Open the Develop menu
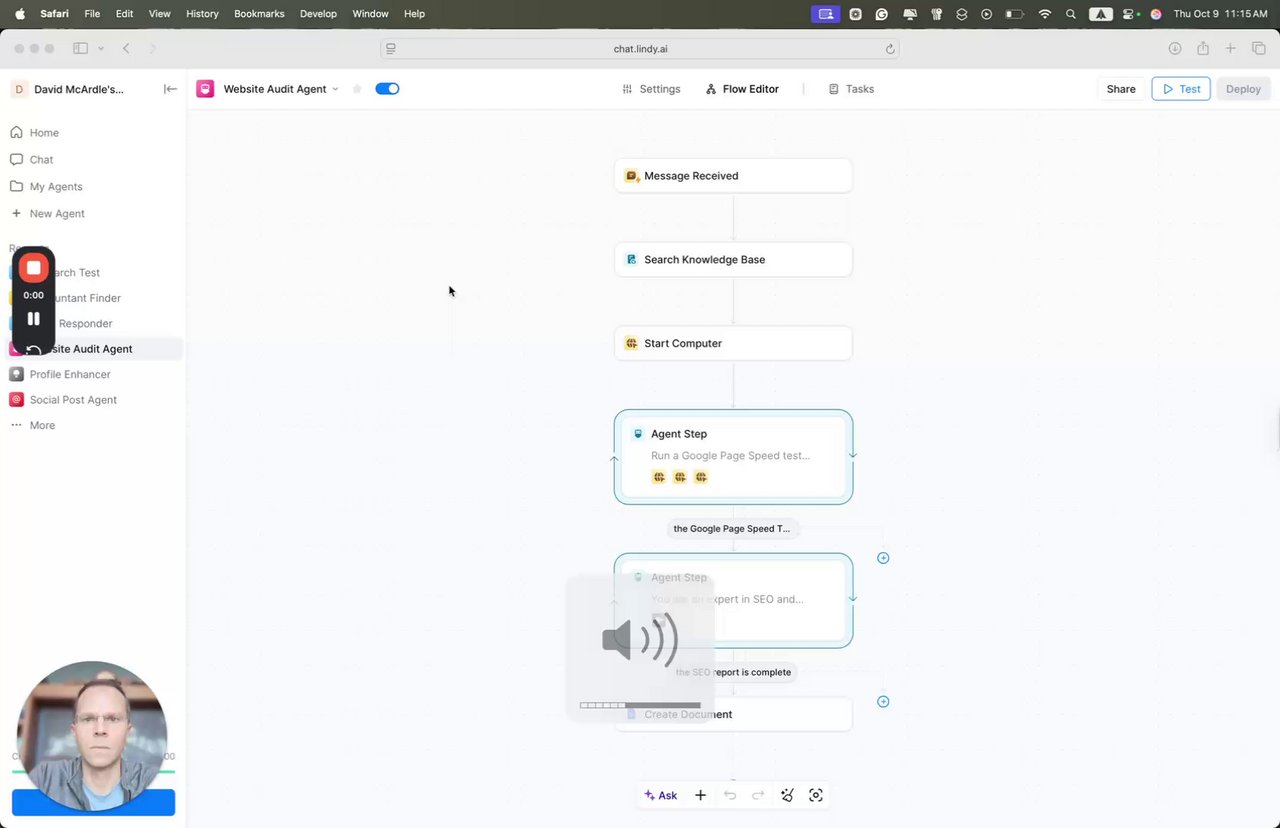Image resolution: width=1280 pixels, height=828 pixels. (x=318, y=14)
